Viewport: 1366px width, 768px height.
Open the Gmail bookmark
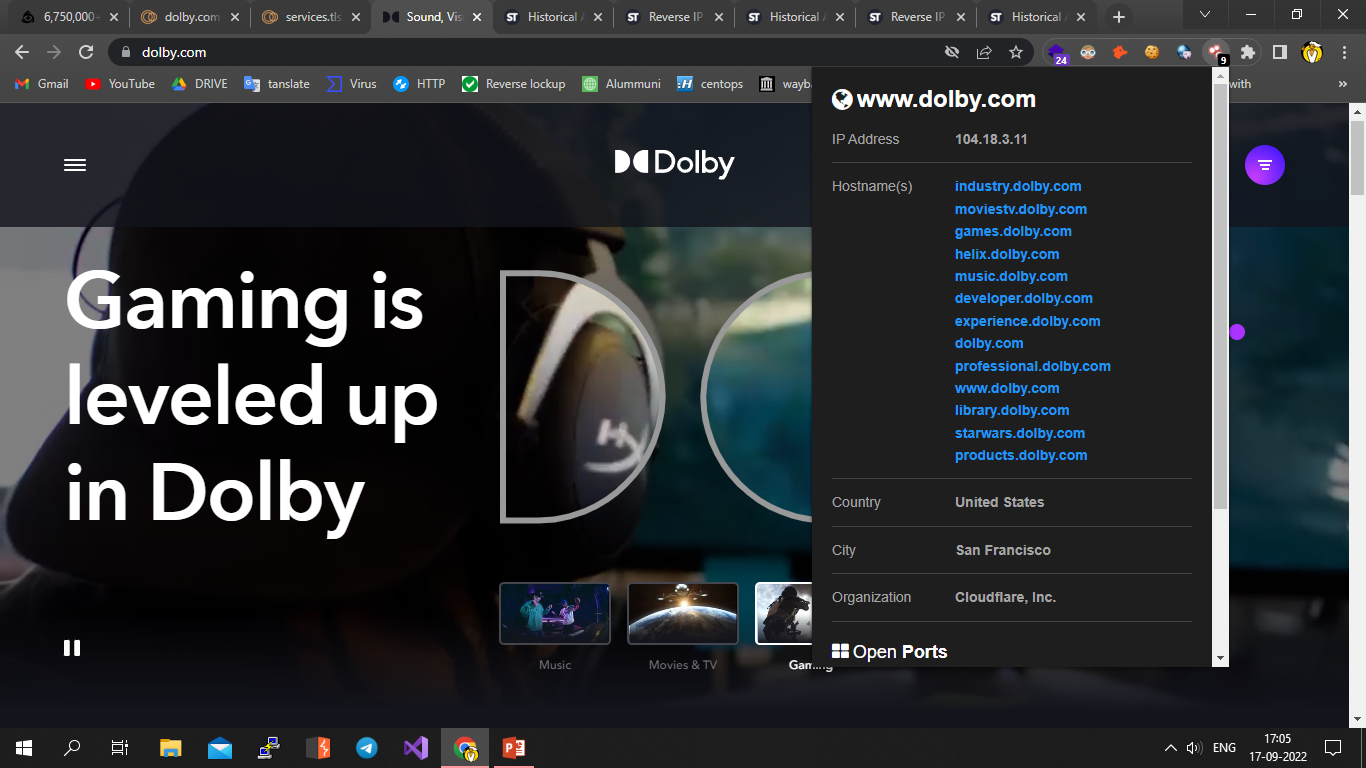[x=41, y=84]
